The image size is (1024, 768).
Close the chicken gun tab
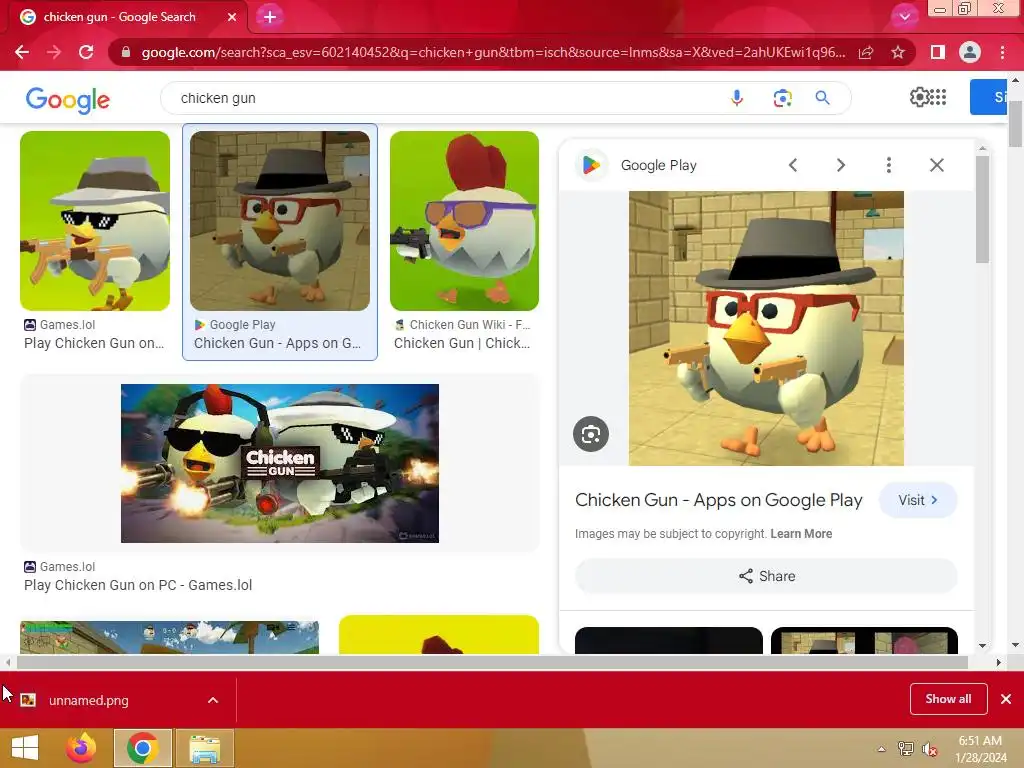pos(232,17)
